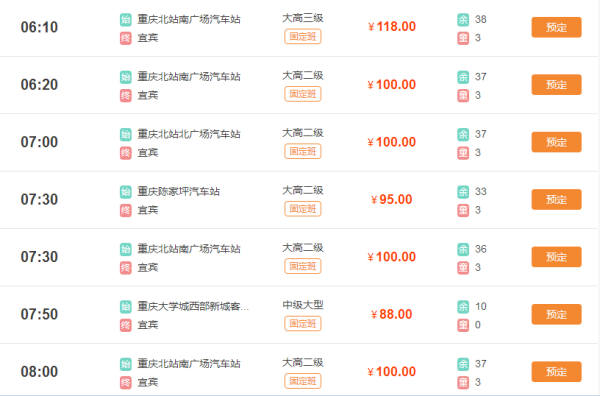
Task: Click the pink 终 icon in 08:00 row
Action: (126, 382)
